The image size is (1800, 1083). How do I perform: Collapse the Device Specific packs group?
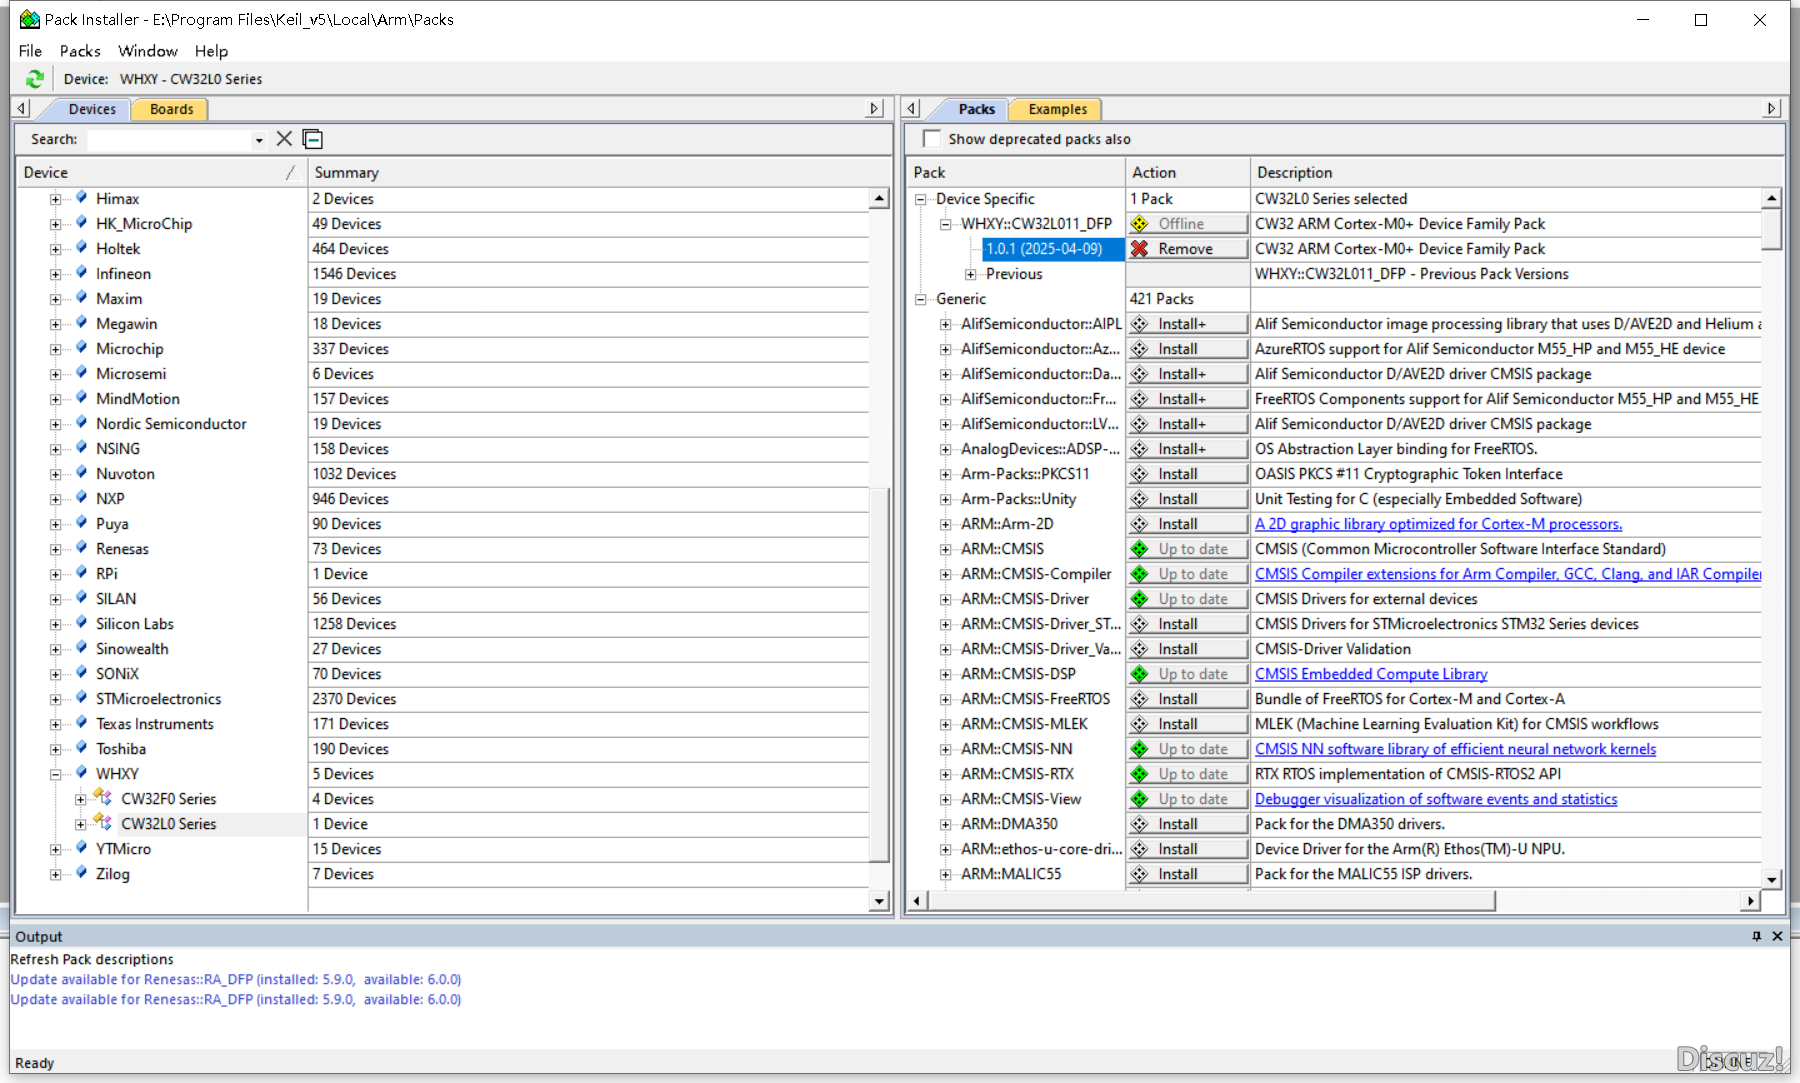(921, 199)
